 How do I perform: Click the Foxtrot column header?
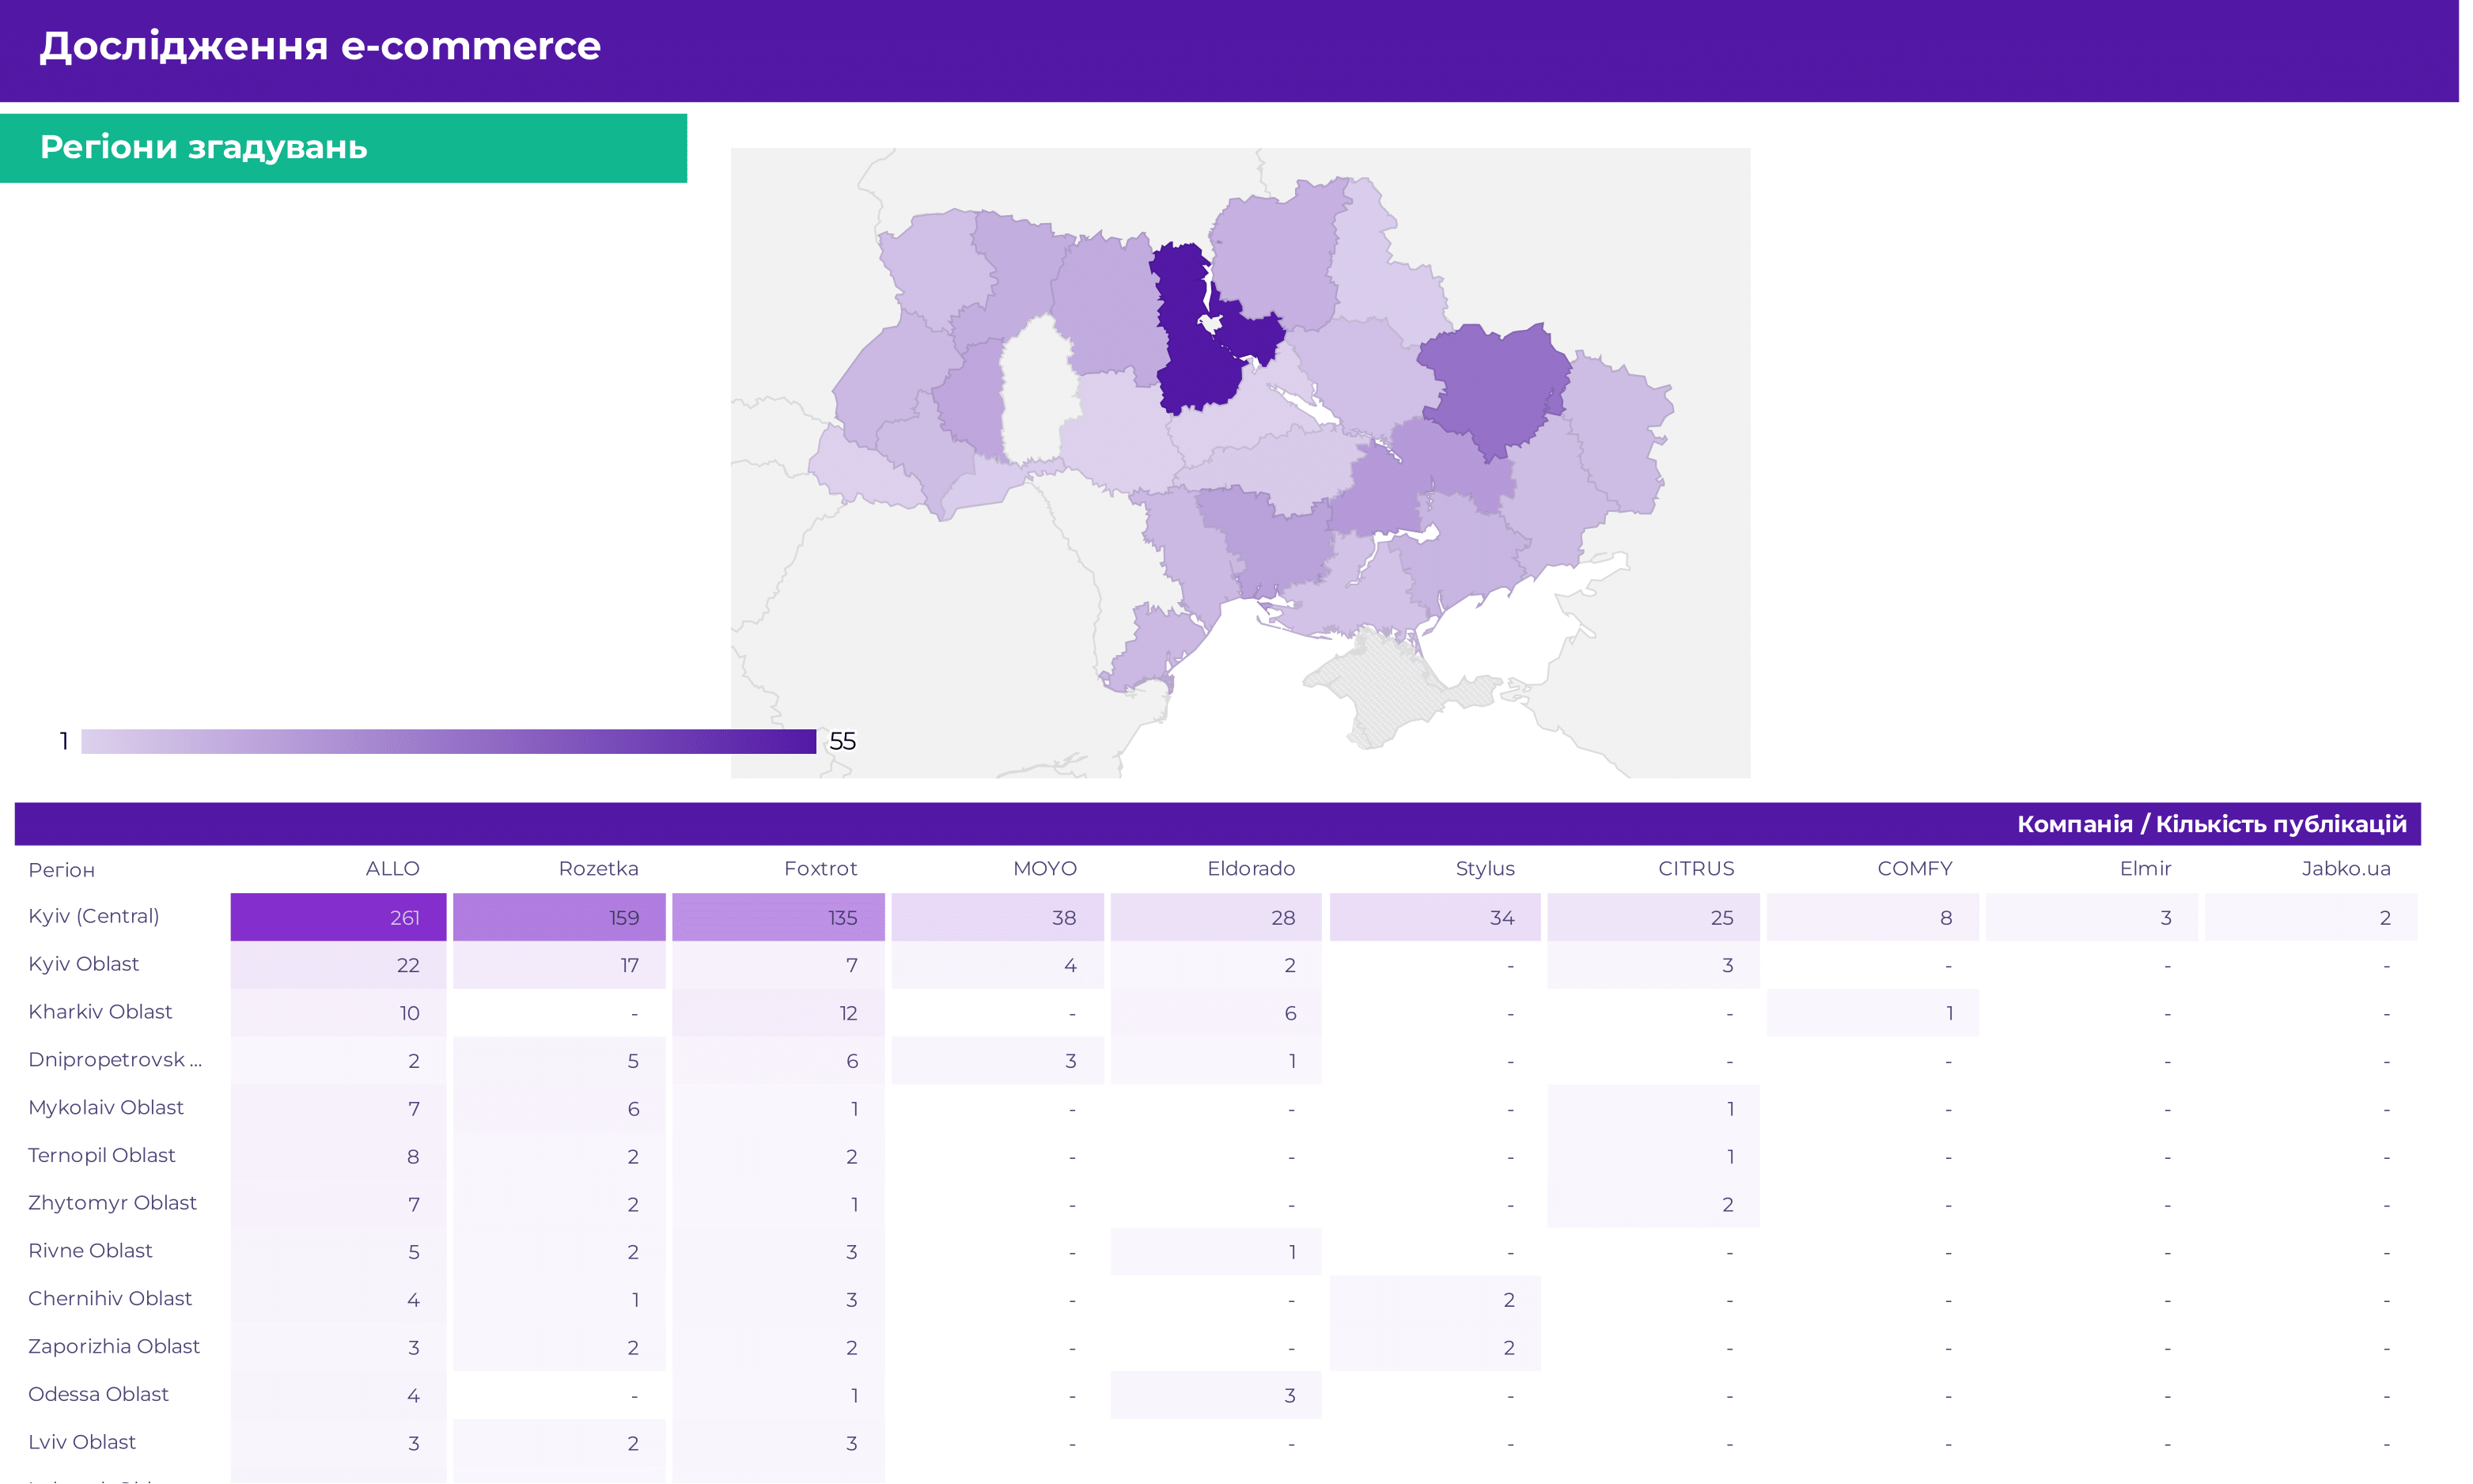pos(820,869)
